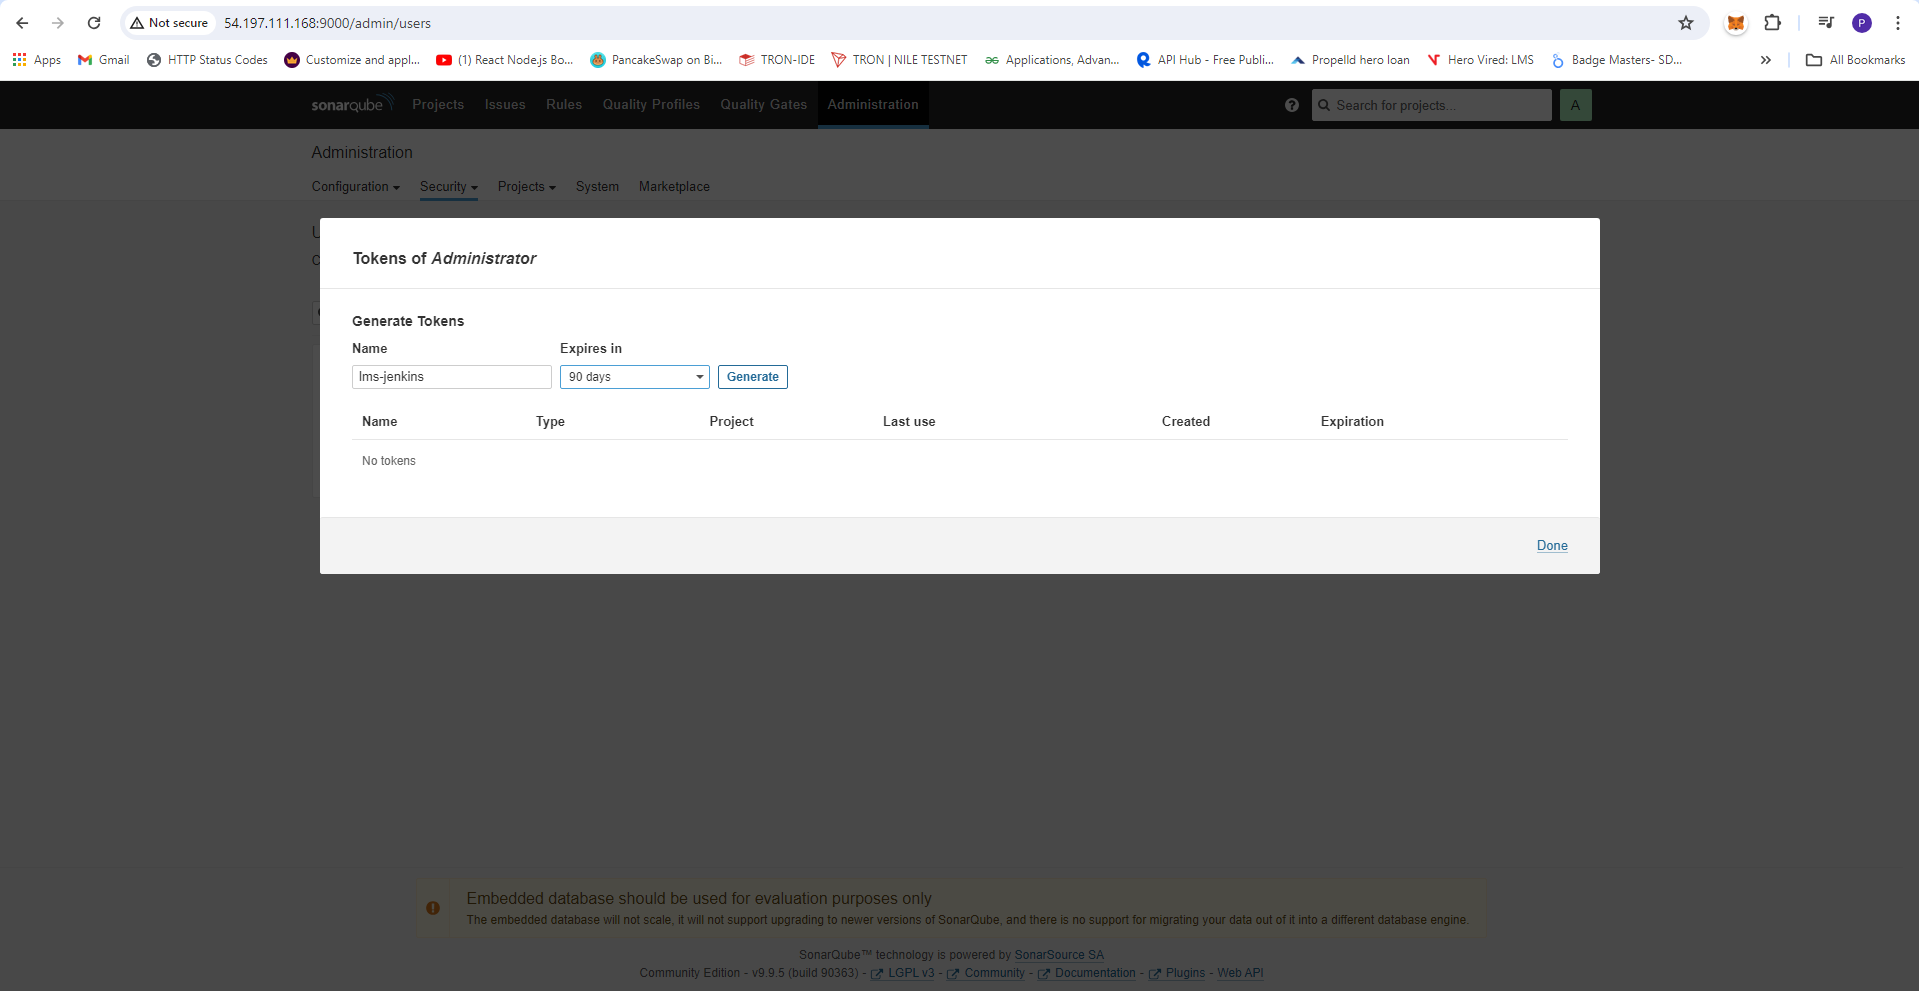Open the PancakeSwap bookmark
Image resolution: width=1919 pixels, height=991 pixels.
coord(657,60)
